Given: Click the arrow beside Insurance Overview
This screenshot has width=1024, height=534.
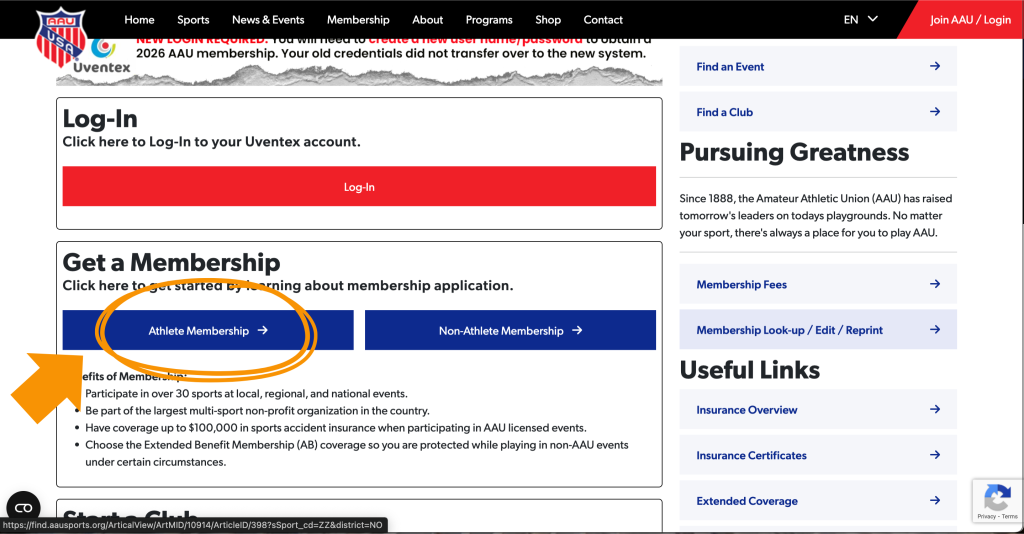Looking at the screenshot, I should pos(934,410).
